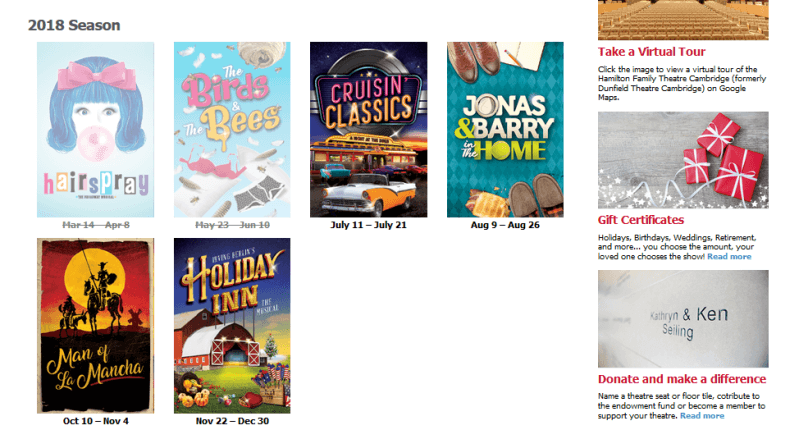Open The Birds & The Bees poster

tap(232, 129)
